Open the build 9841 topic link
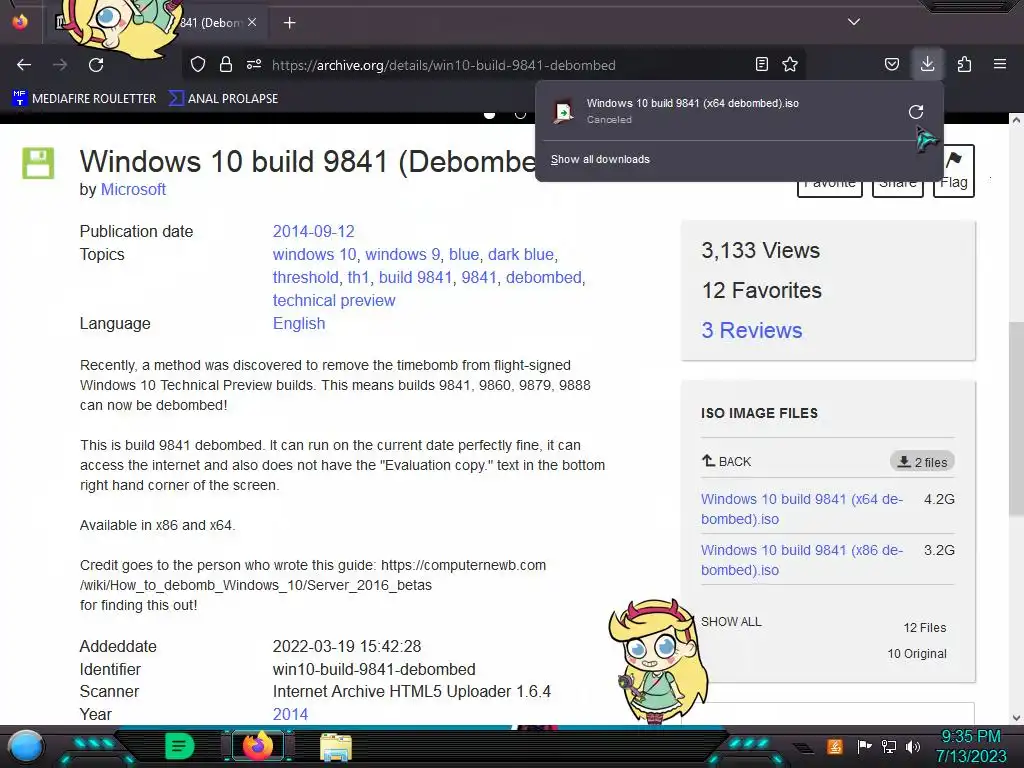Image resolution: width=1024 pixels, height=768 pixels. point(415,277)
